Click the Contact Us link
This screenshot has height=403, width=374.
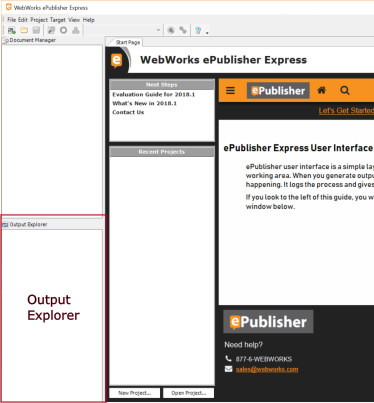click(x=128, y=112)
